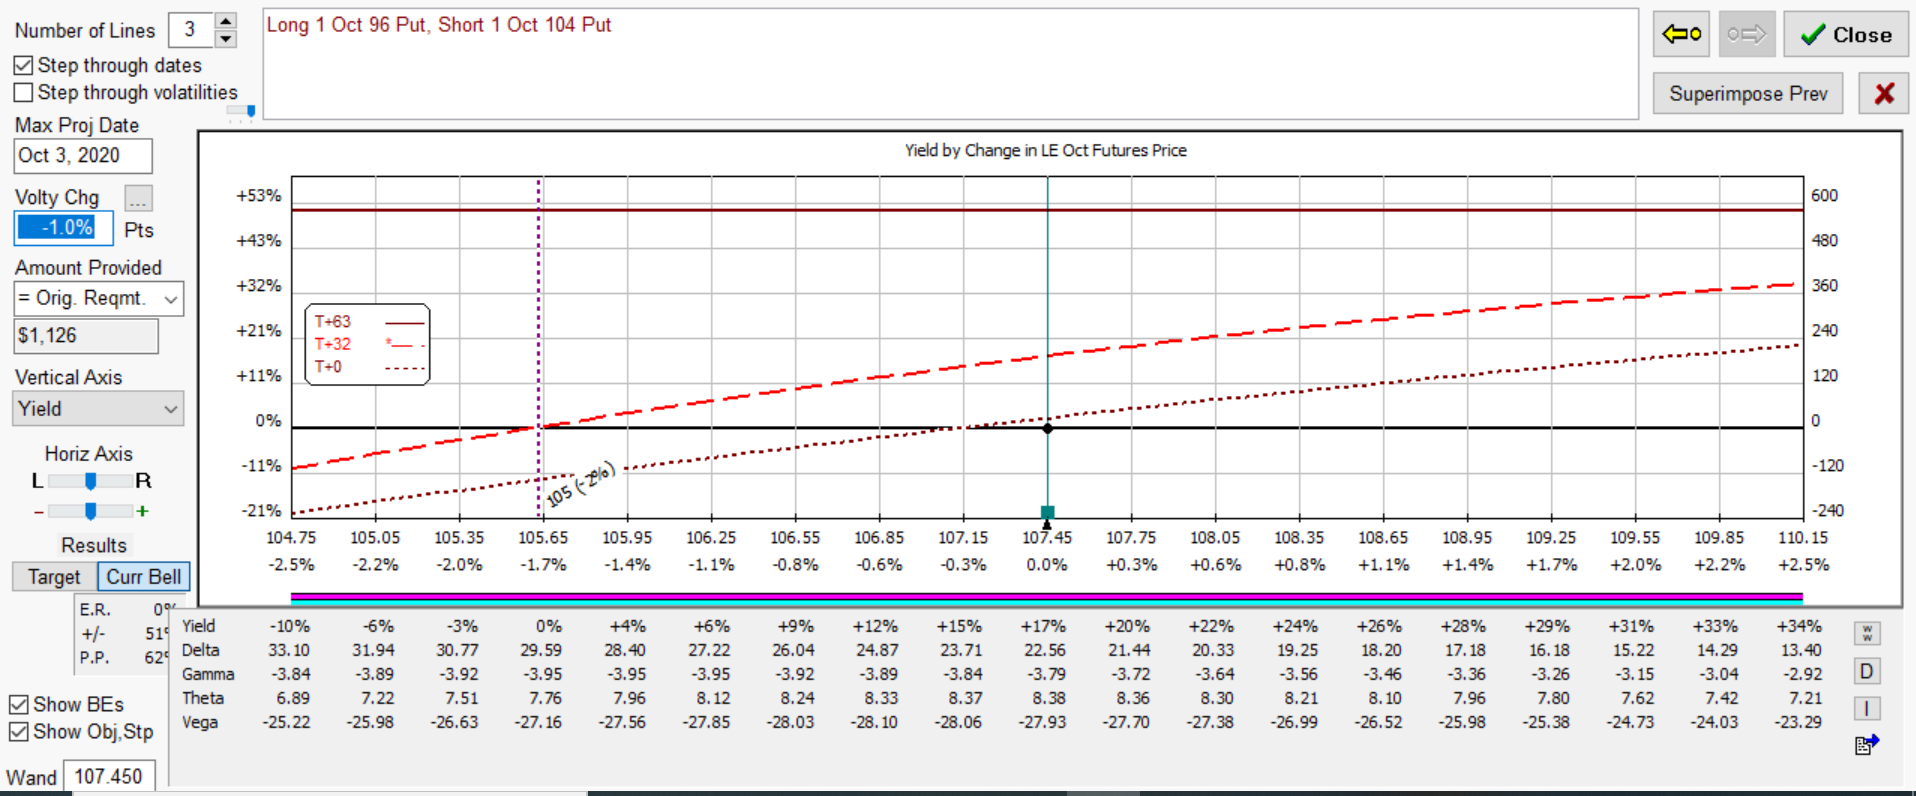Enable Step through dates checkbox

pos(24,66)
